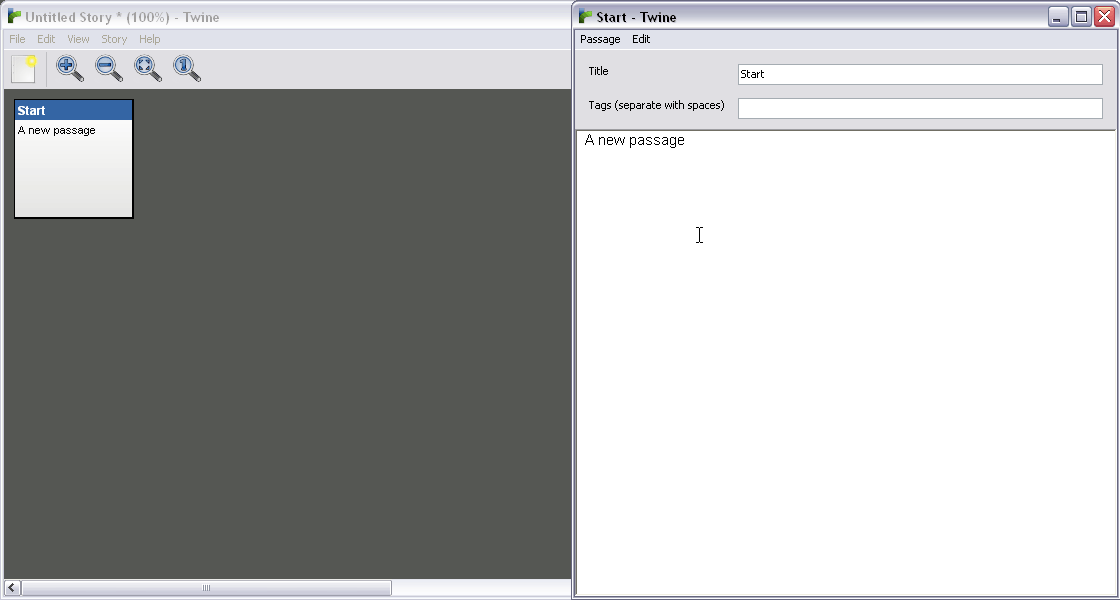Viewport: 1120px width, 600px height.
Task: Open the View menu
Action: (78, 39)
